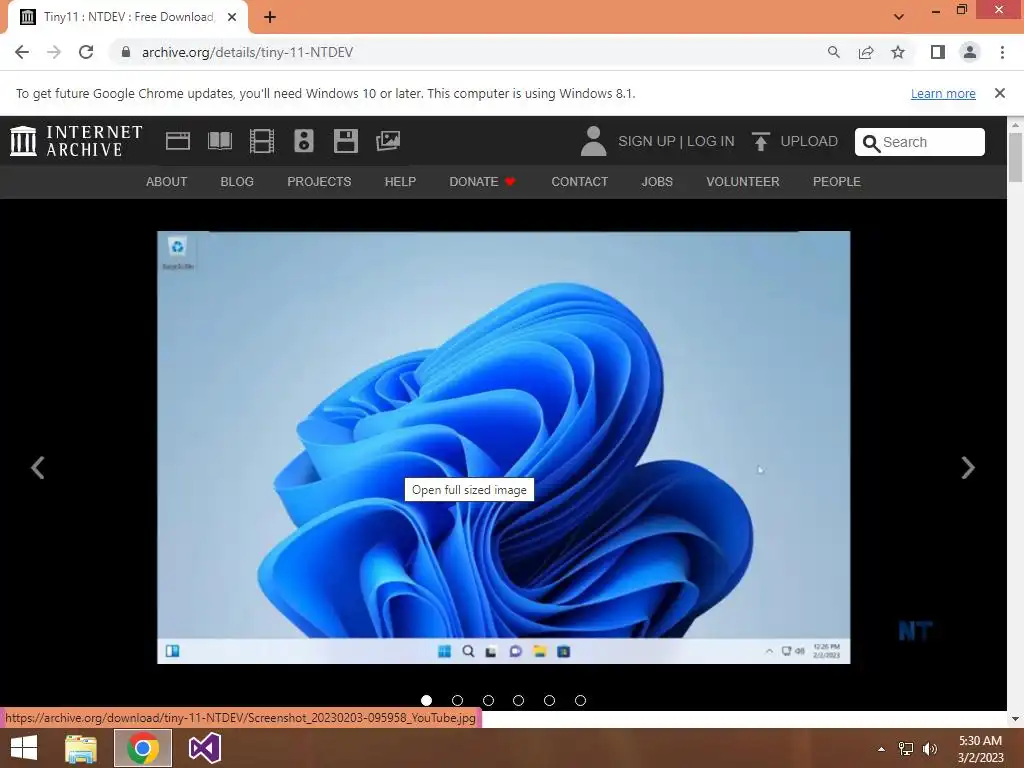1024x768 pixels.
Task: Toggle Chrome side panel icon
Action: (x=938, y=52)
